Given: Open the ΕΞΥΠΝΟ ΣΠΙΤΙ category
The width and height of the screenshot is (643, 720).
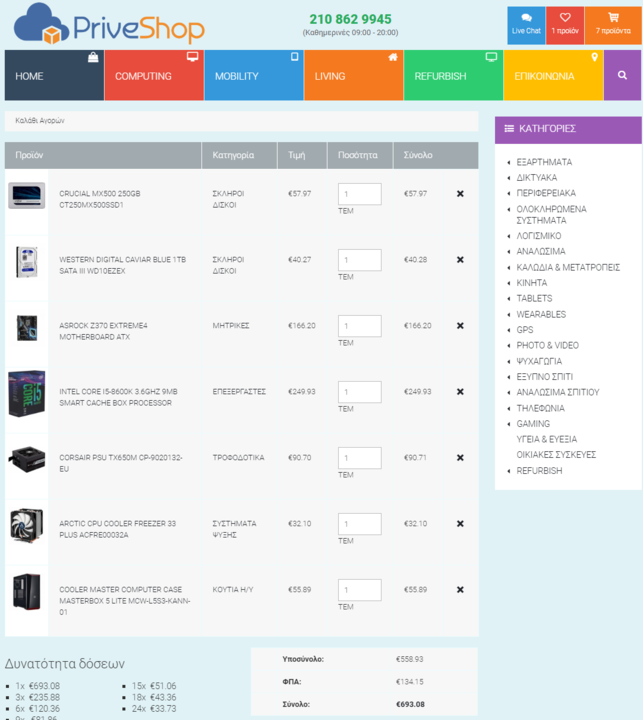Looking at the screenshot, I should pos(544,377).
